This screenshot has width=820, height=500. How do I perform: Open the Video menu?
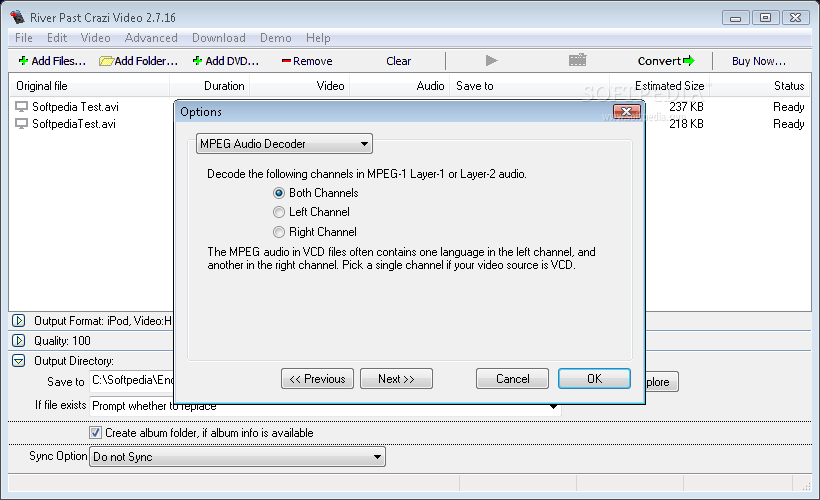(95, 38)
